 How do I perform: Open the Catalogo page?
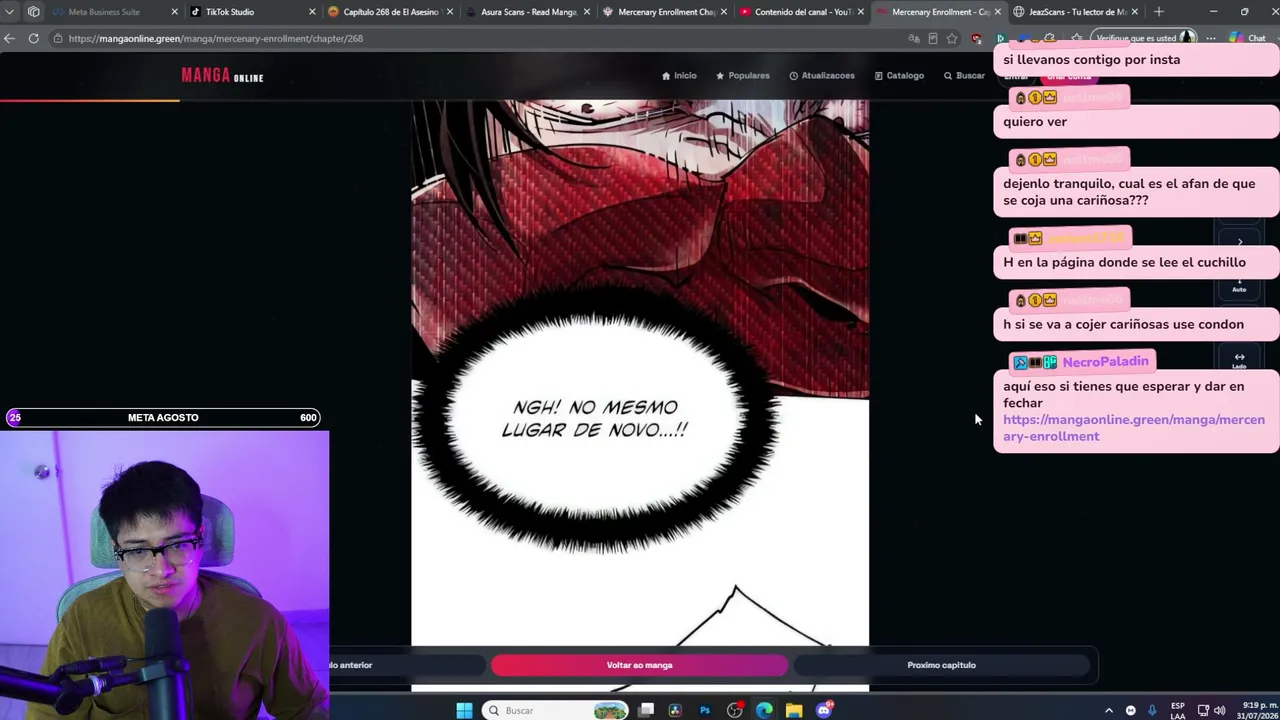[x=899, y=76]
